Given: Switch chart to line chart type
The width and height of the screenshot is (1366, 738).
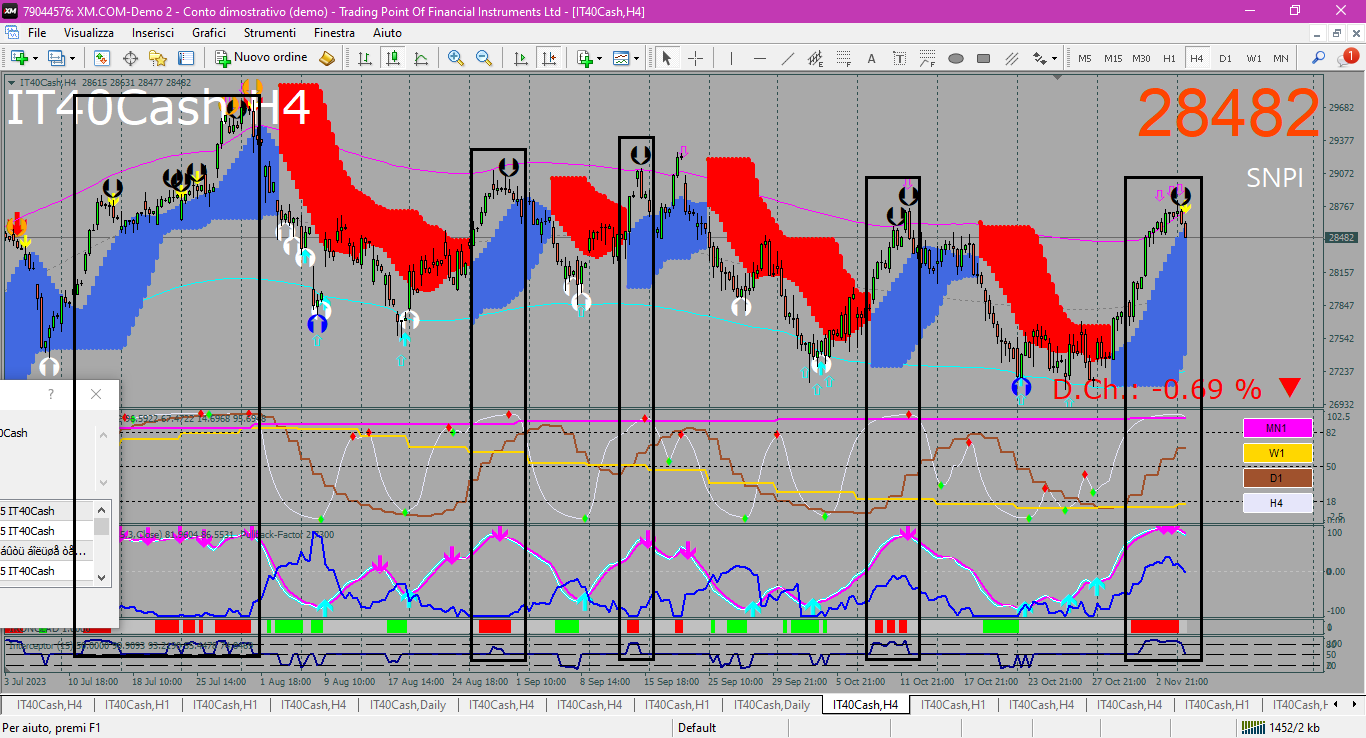Looking at the screenshot, I should pyautogui.click(x=421, y=58).
